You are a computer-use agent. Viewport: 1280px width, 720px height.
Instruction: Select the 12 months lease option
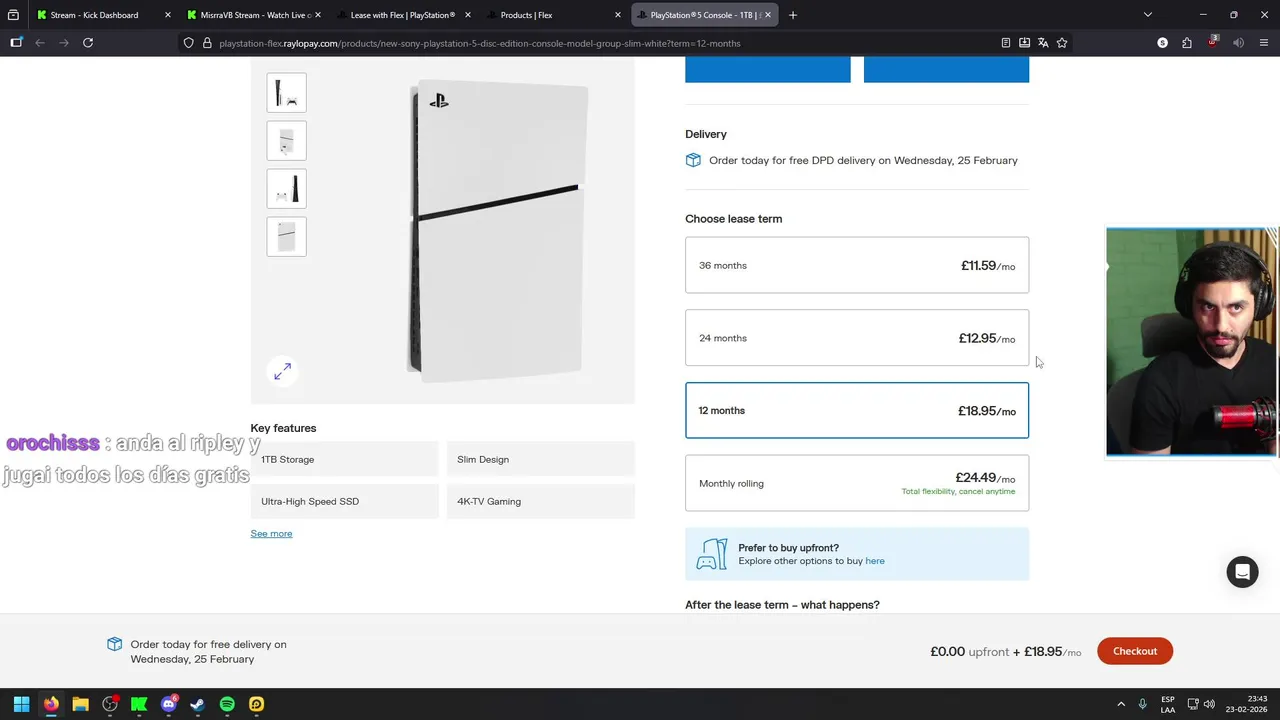[857, 410]
